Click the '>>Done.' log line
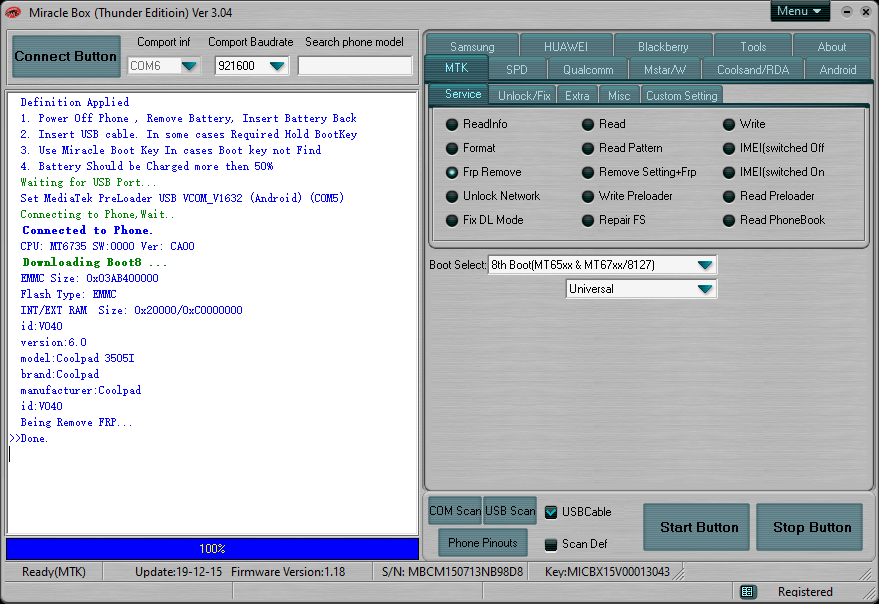Viewport: 879px width, 604px height. (29, 439)
